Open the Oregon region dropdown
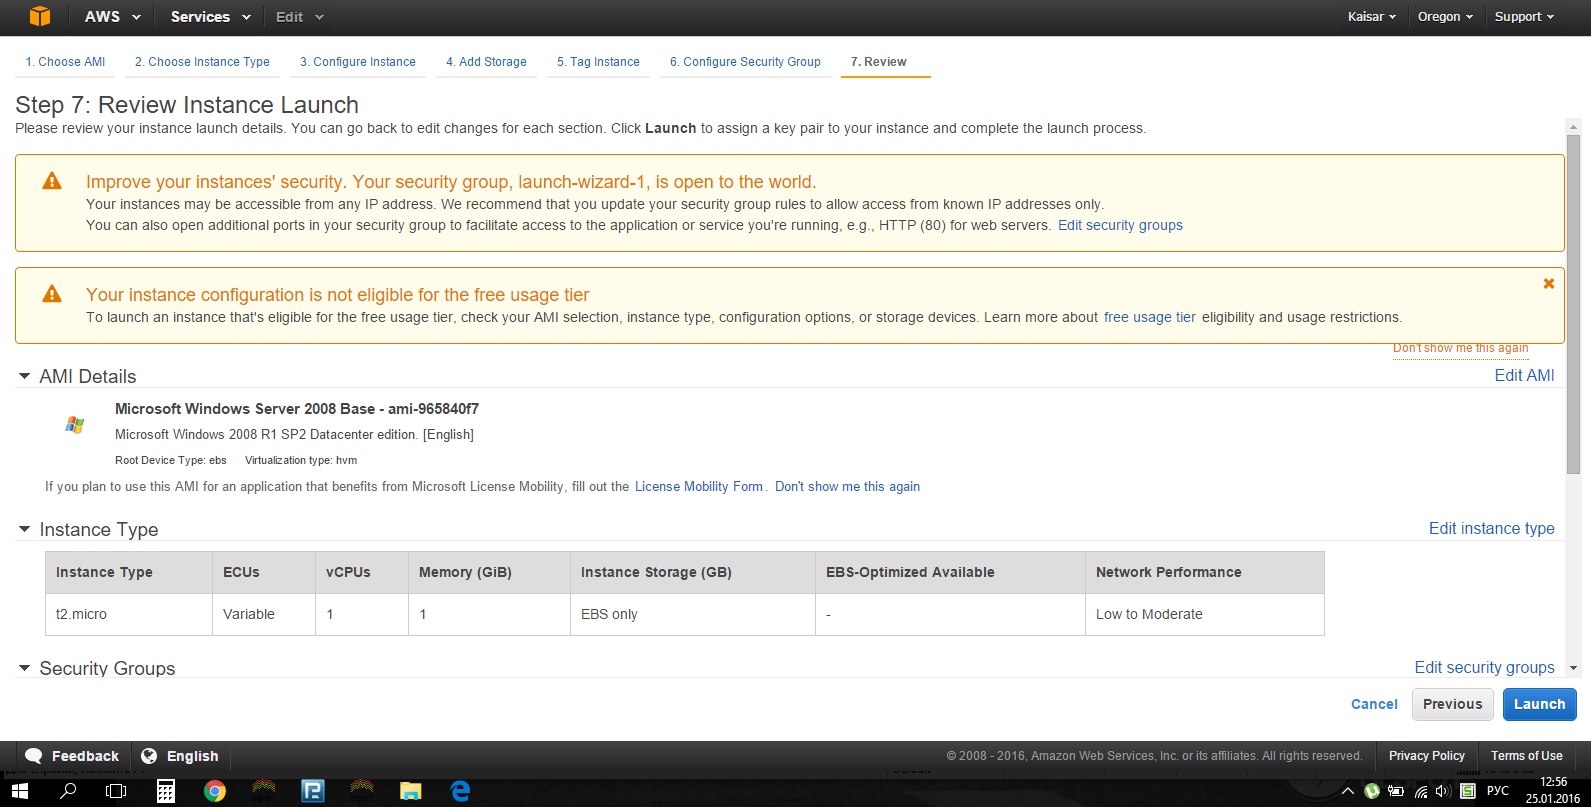 (x=1445, y=17)
